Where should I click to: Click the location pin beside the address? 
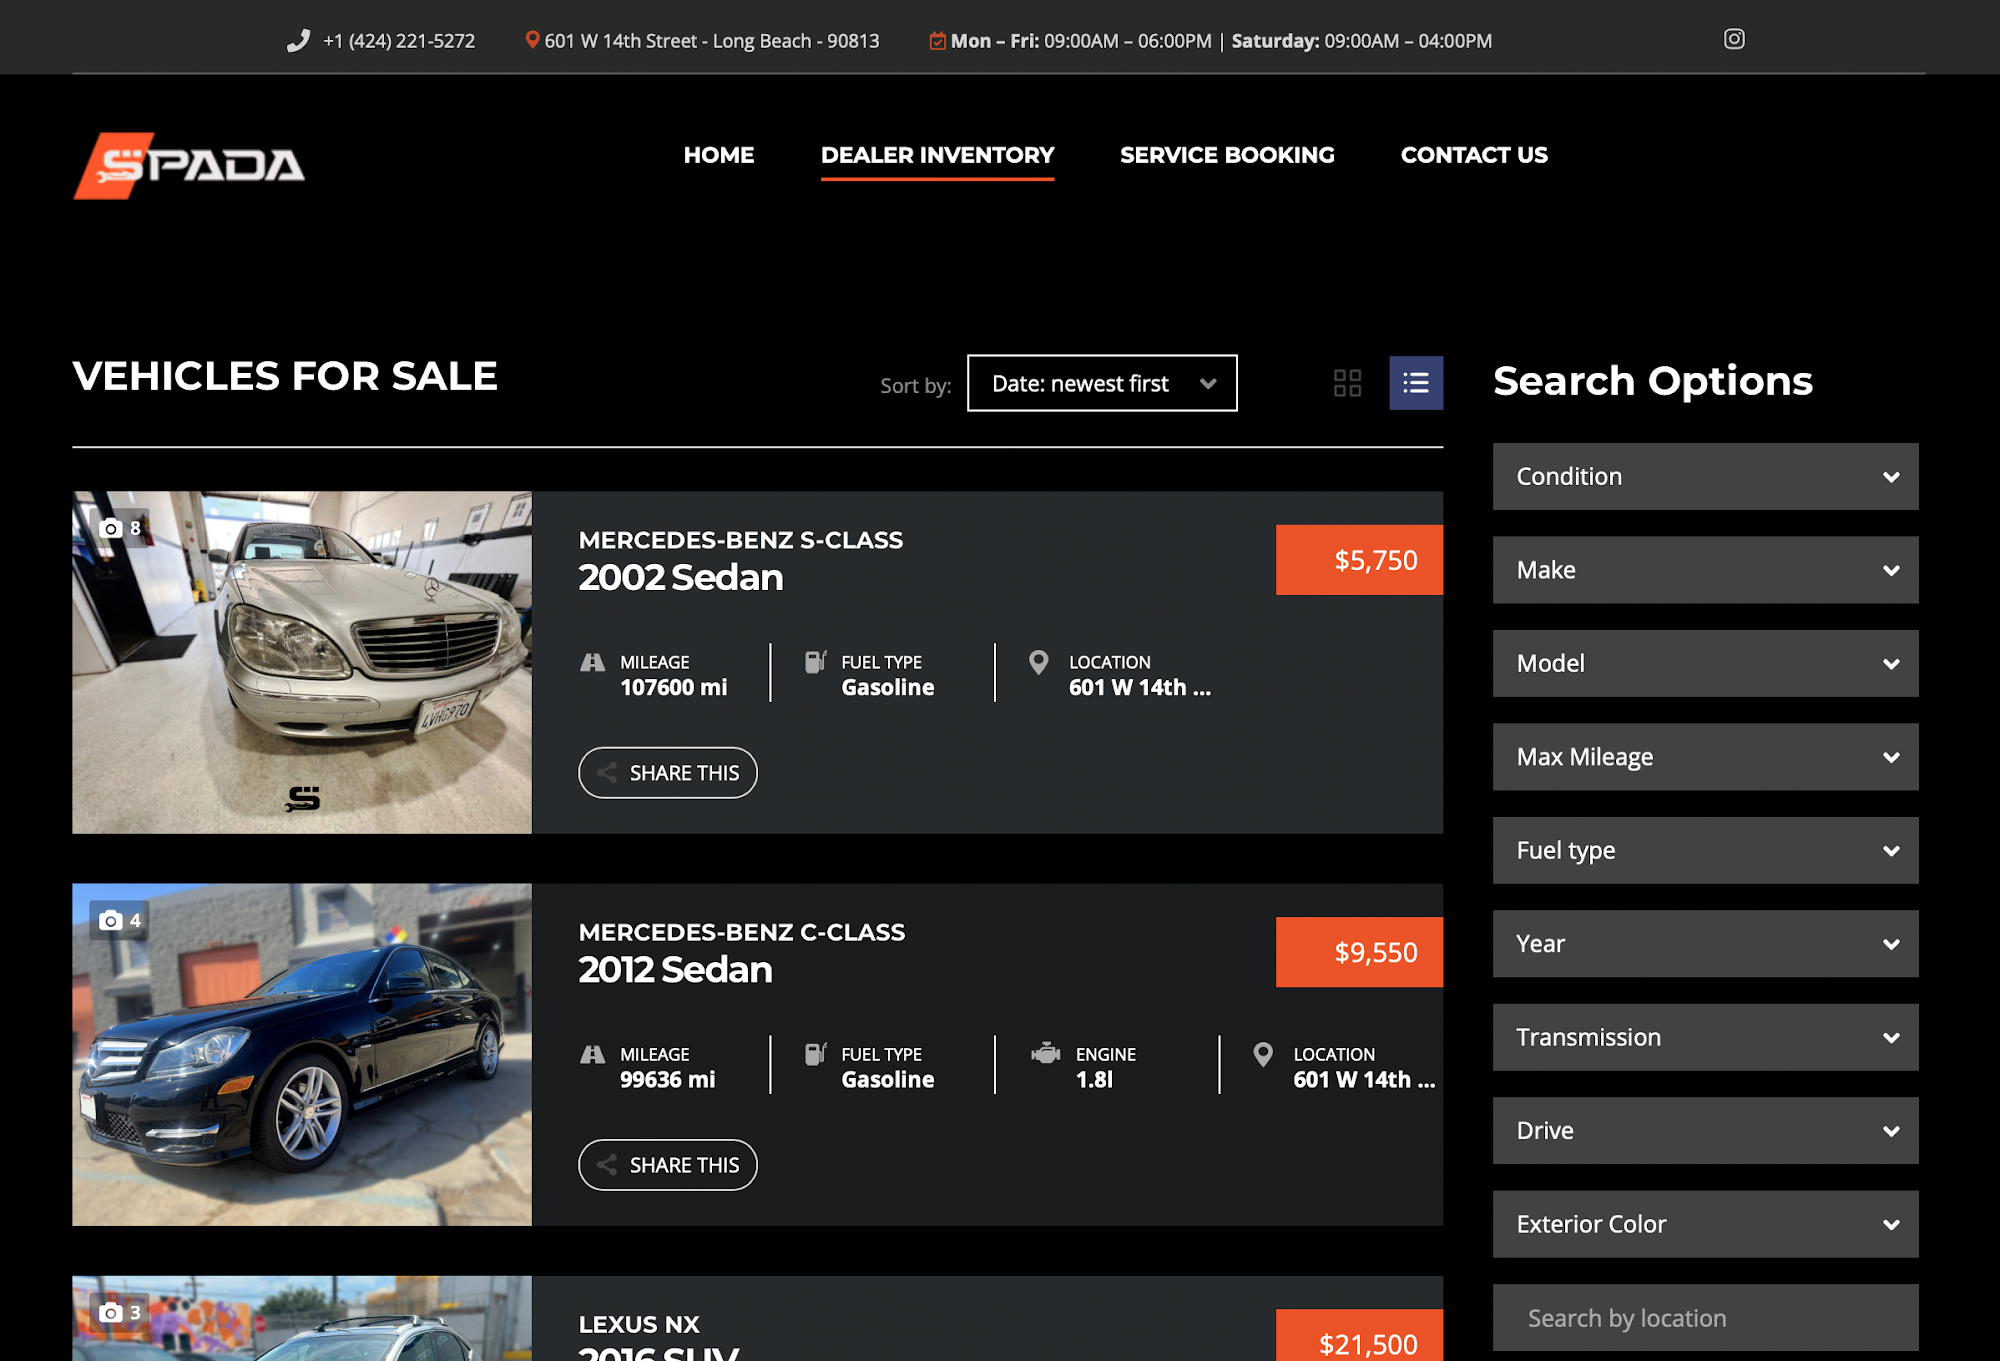coord(532,40)
